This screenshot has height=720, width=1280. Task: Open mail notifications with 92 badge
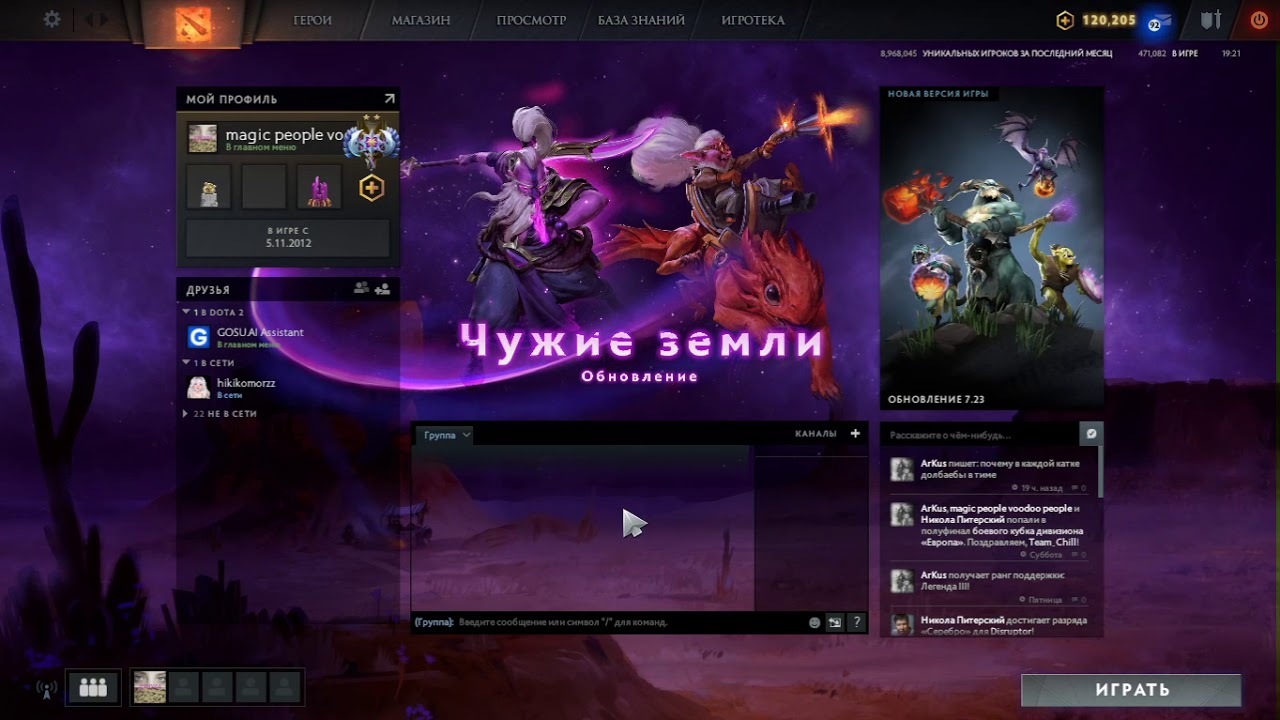(1157, 21)
